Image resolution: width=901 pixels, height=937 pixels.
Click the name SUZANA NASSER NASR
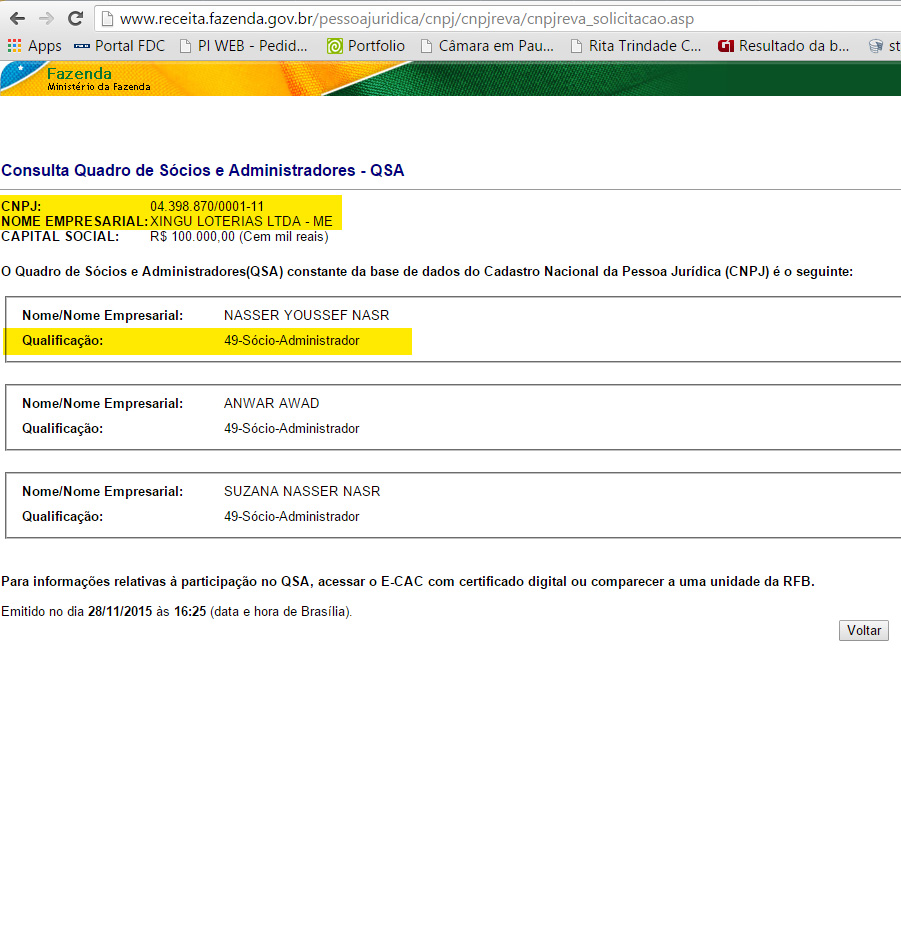click(302, 492)
